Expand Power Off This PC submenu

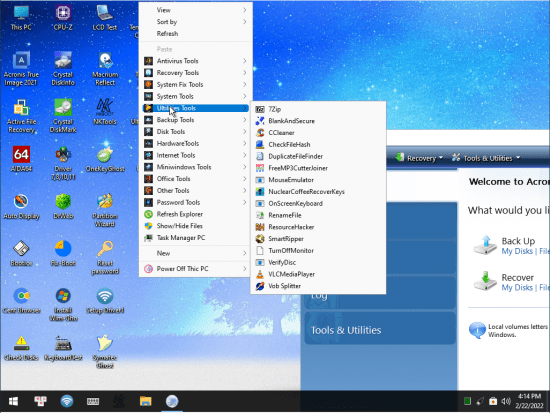pyautogui.click(x=195, y=269)
